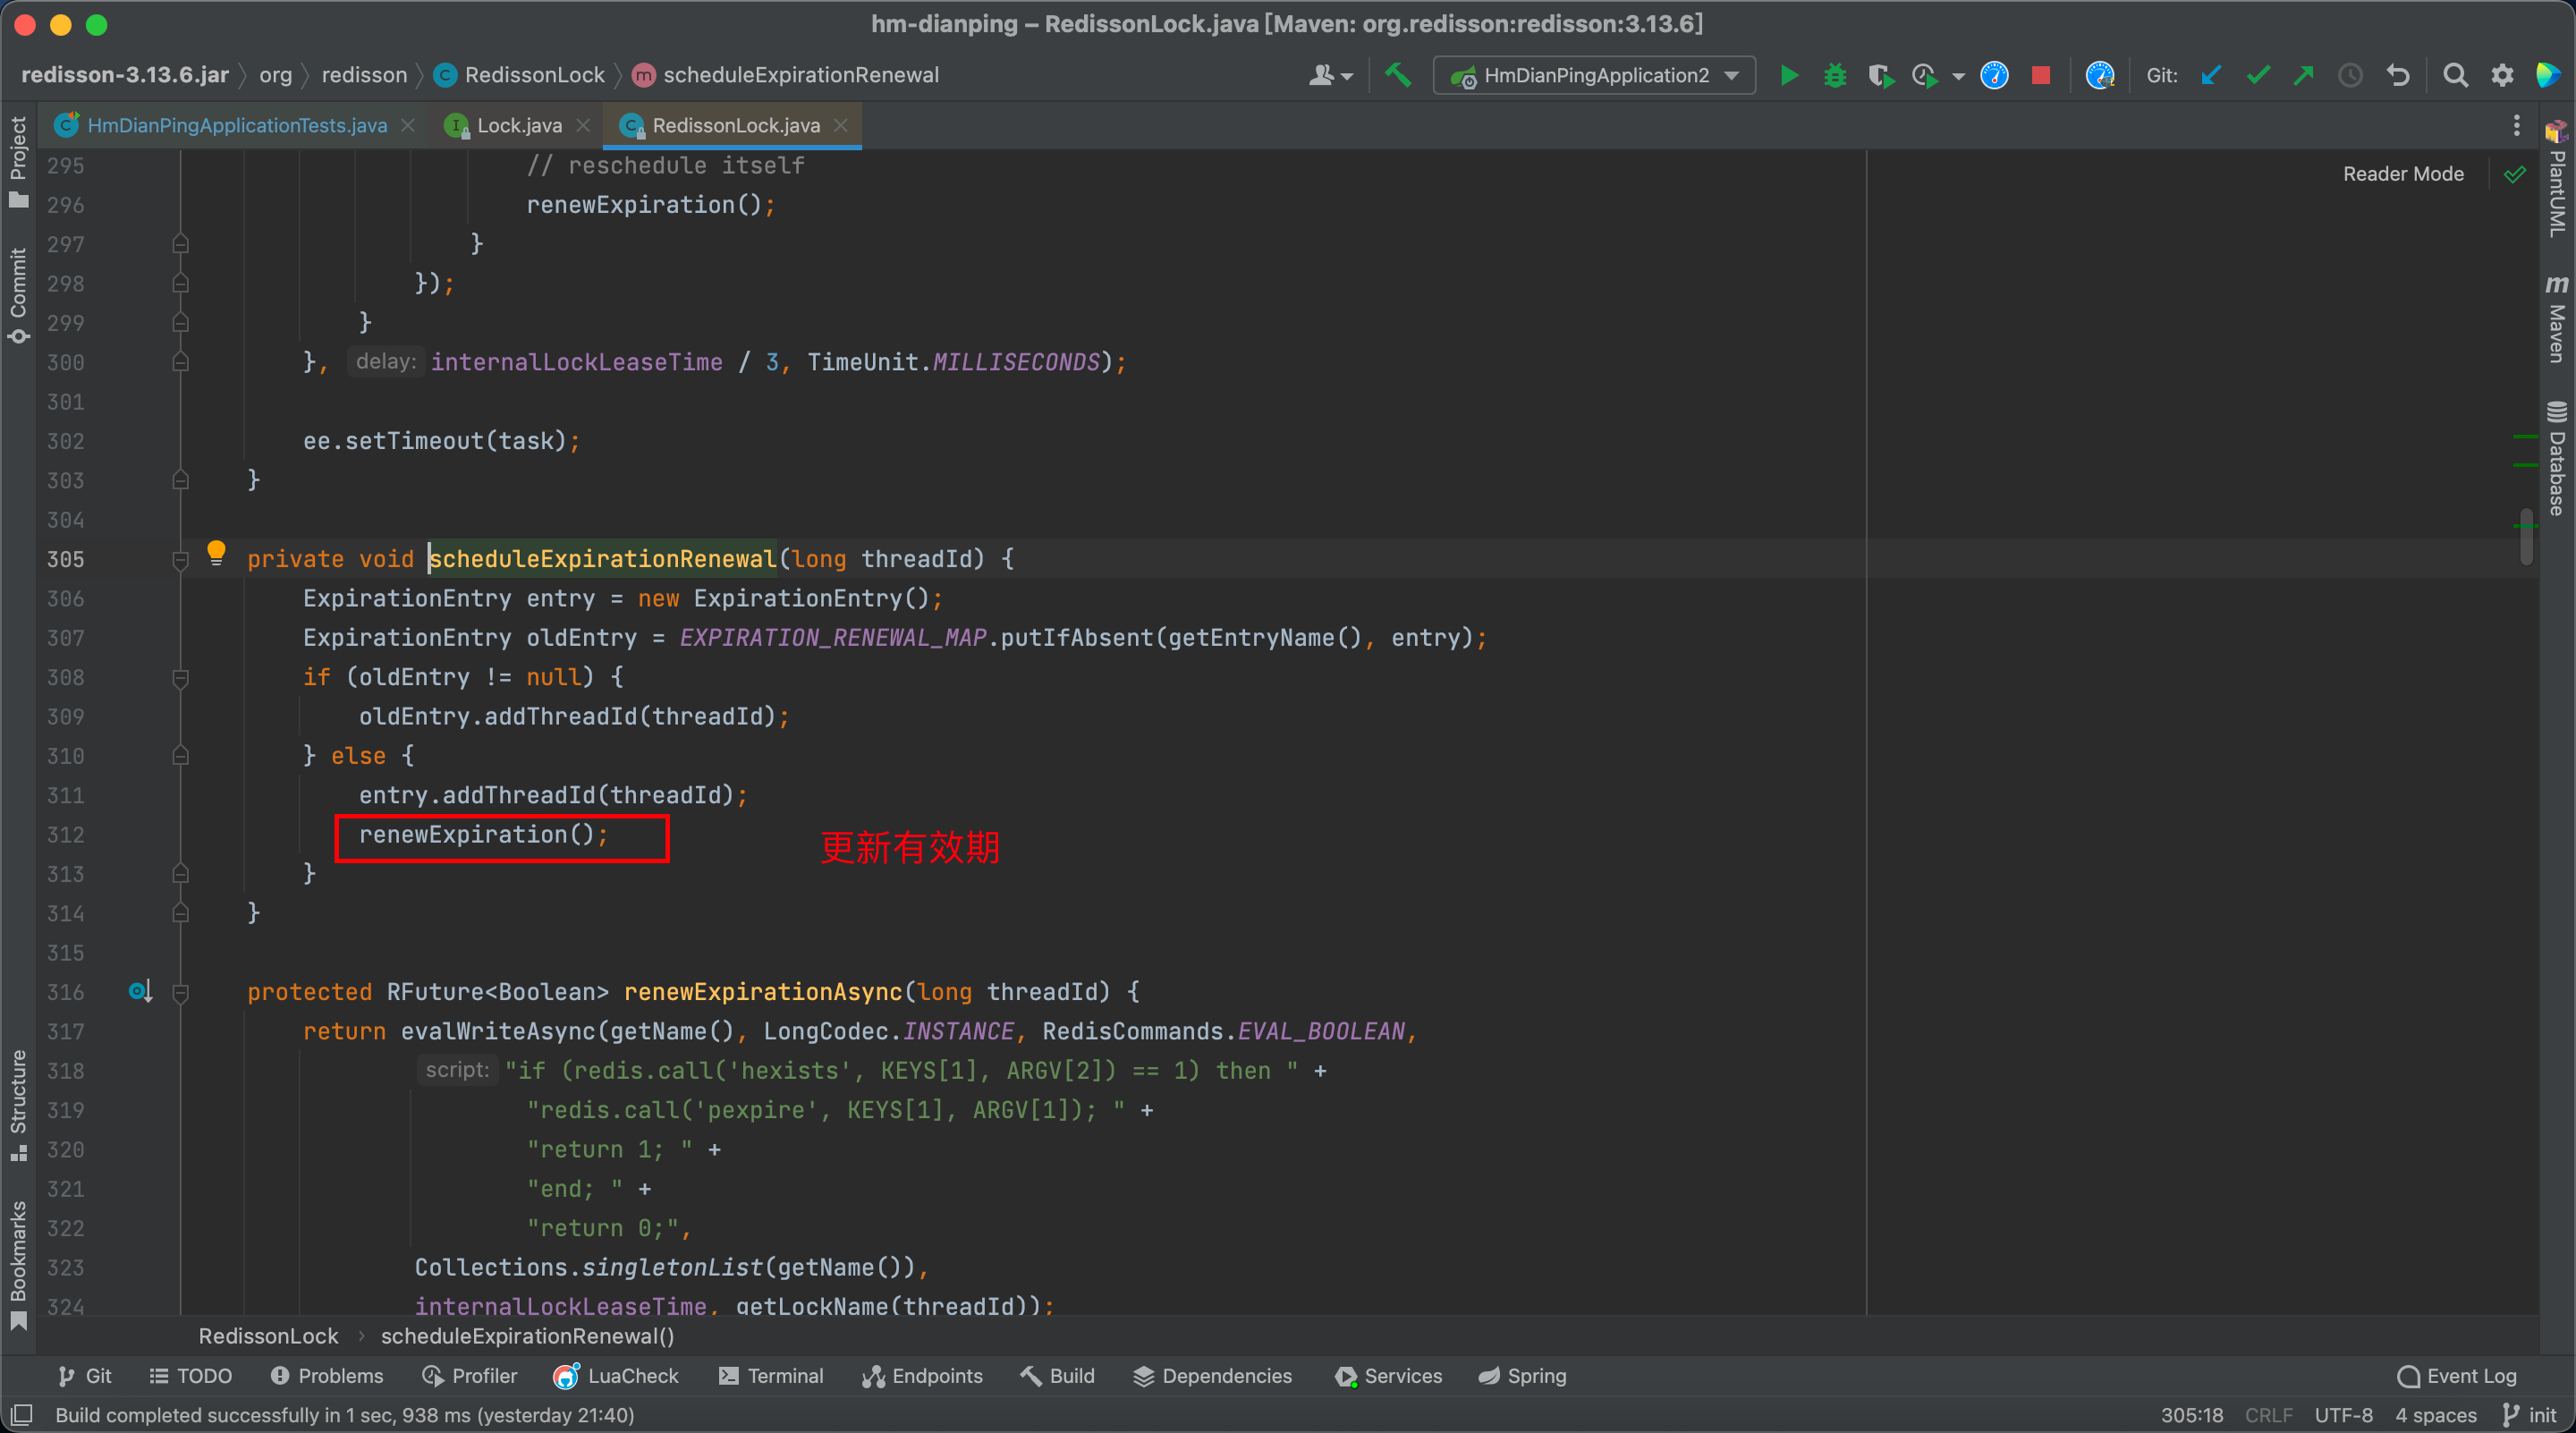Click the fold marker at line 300

pyautogui.click(x=181, y=362)
